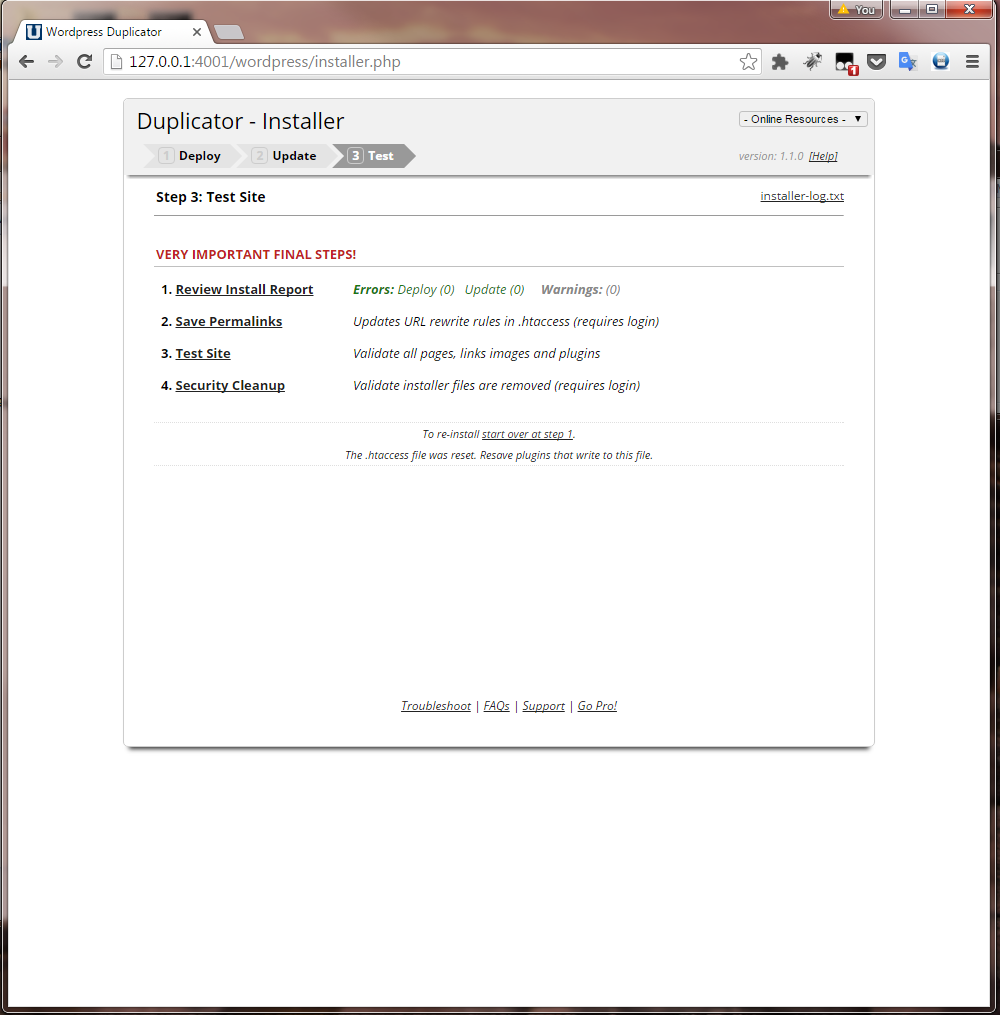Open the Test Site link
Viewport: 1000px width, 1015px height.
(x=203, y=353)
